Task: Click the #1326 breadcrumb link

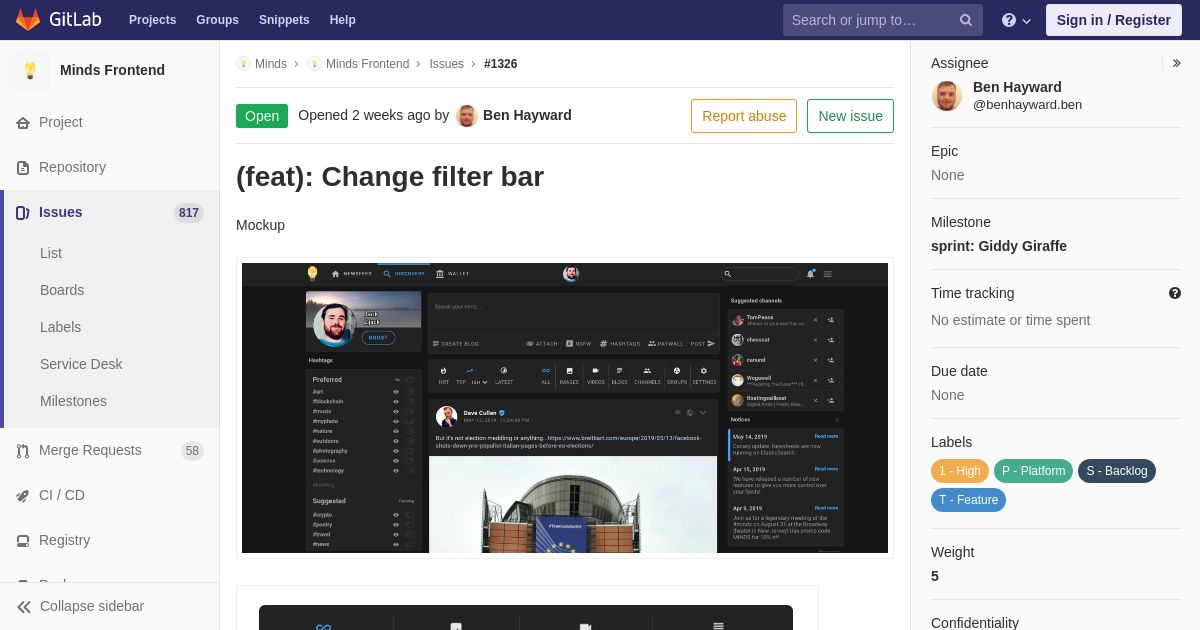Action: pos(500,64)
